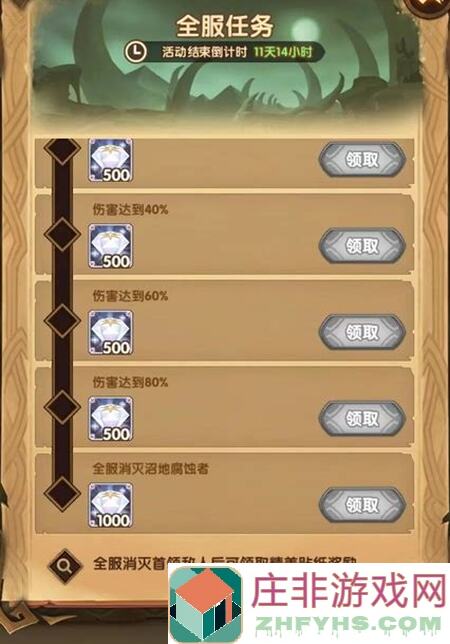Tap the 活动结束倒计时 countdown bar
450x644 pixels.
pos(224,52)
